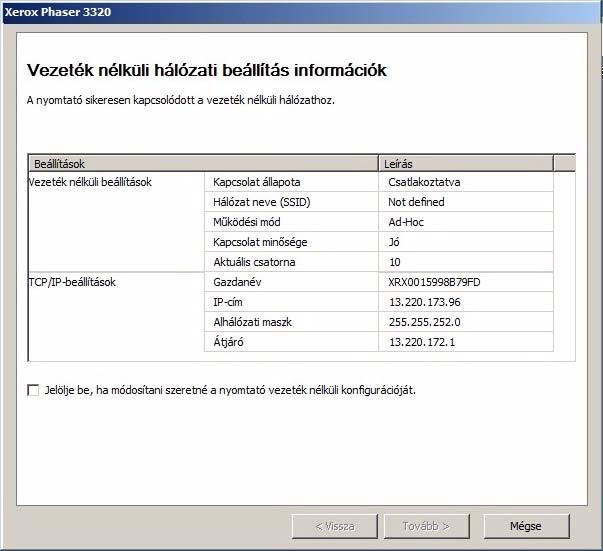Screen dimensions: 603x551
Task: Click the Mégse cancel button
Action: click(526, 526)
